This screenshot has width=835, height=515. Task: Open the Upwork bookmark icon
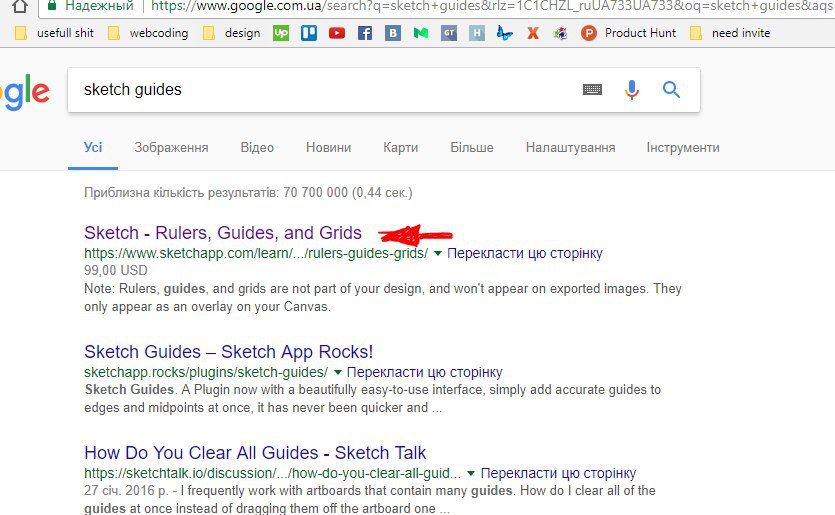point(281,33)
